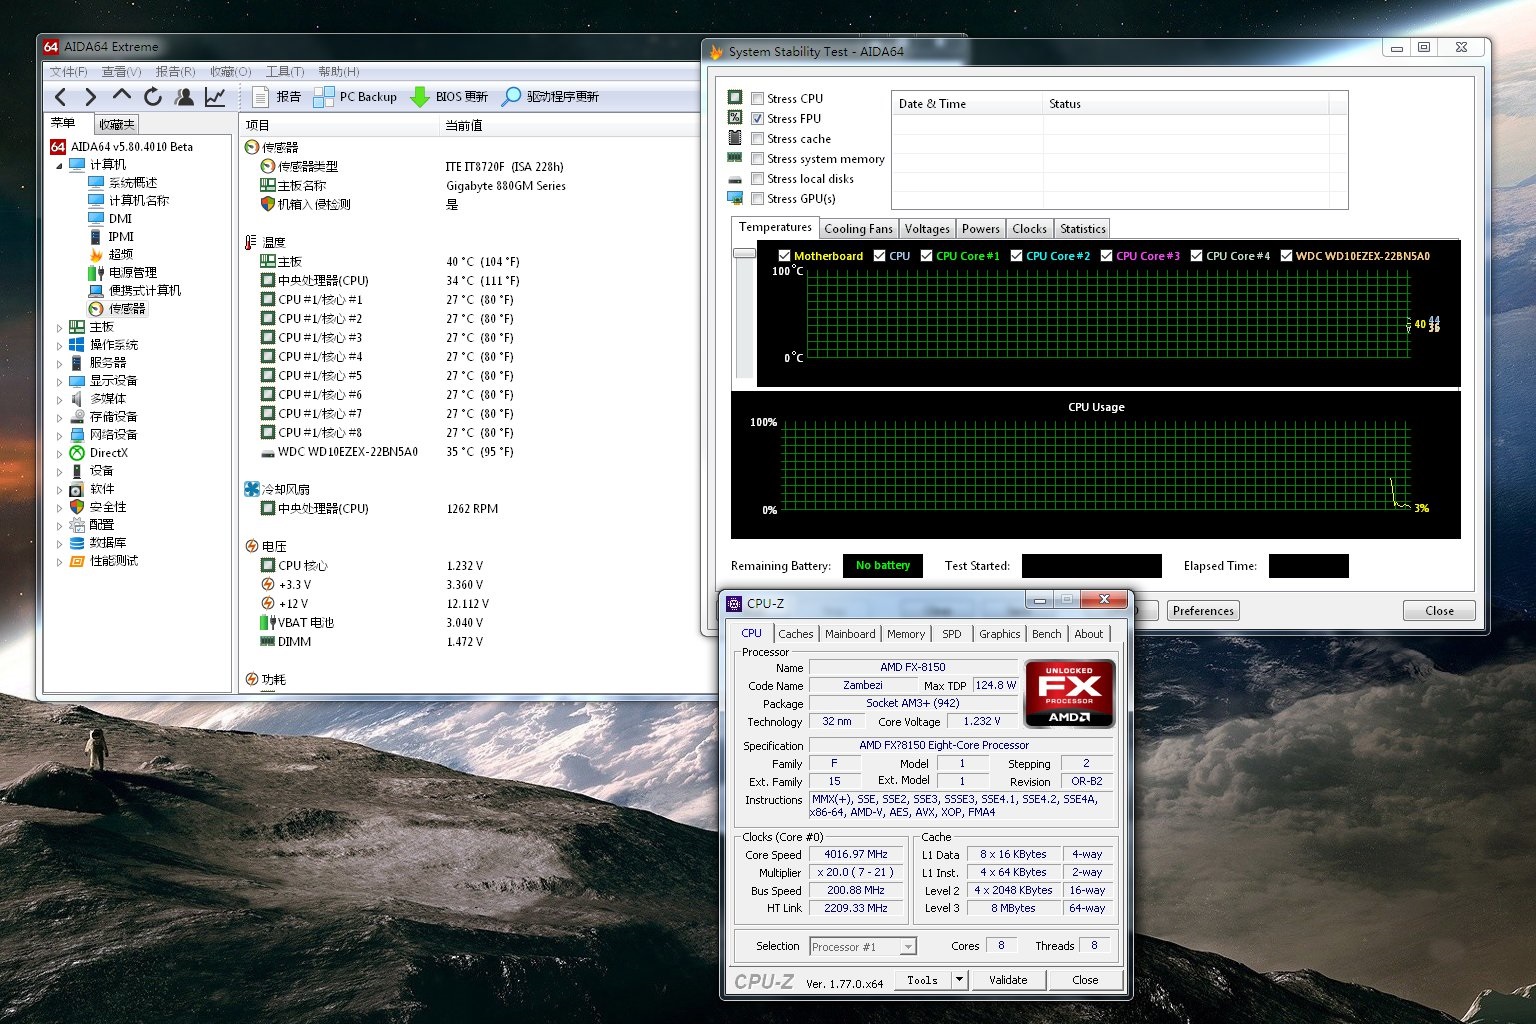Open the Mainboard tab in CPU-Z
Screen dimensions: 1536x1024
pyautogui.click(x=850, y=634)
